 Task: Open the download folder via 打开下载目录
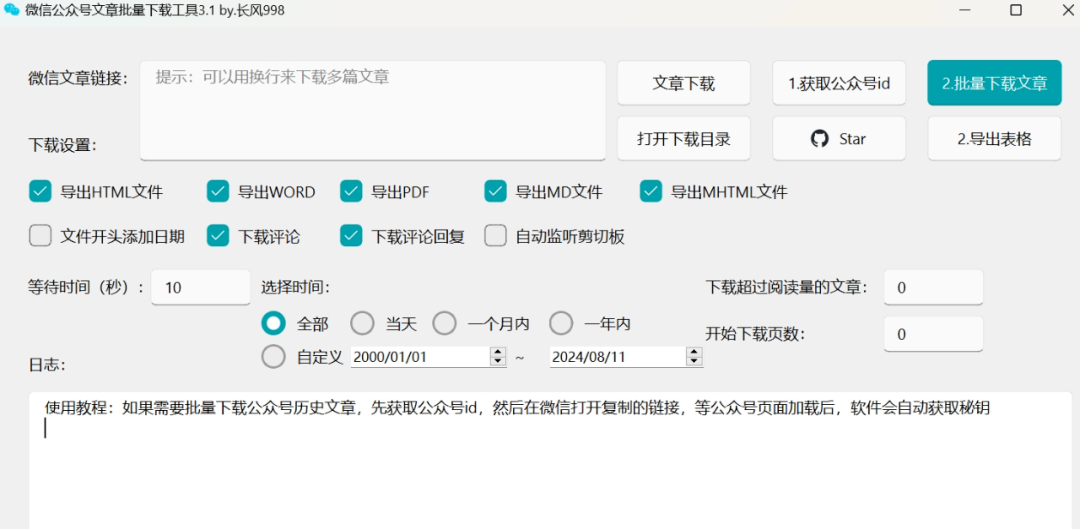click(683, 138)
